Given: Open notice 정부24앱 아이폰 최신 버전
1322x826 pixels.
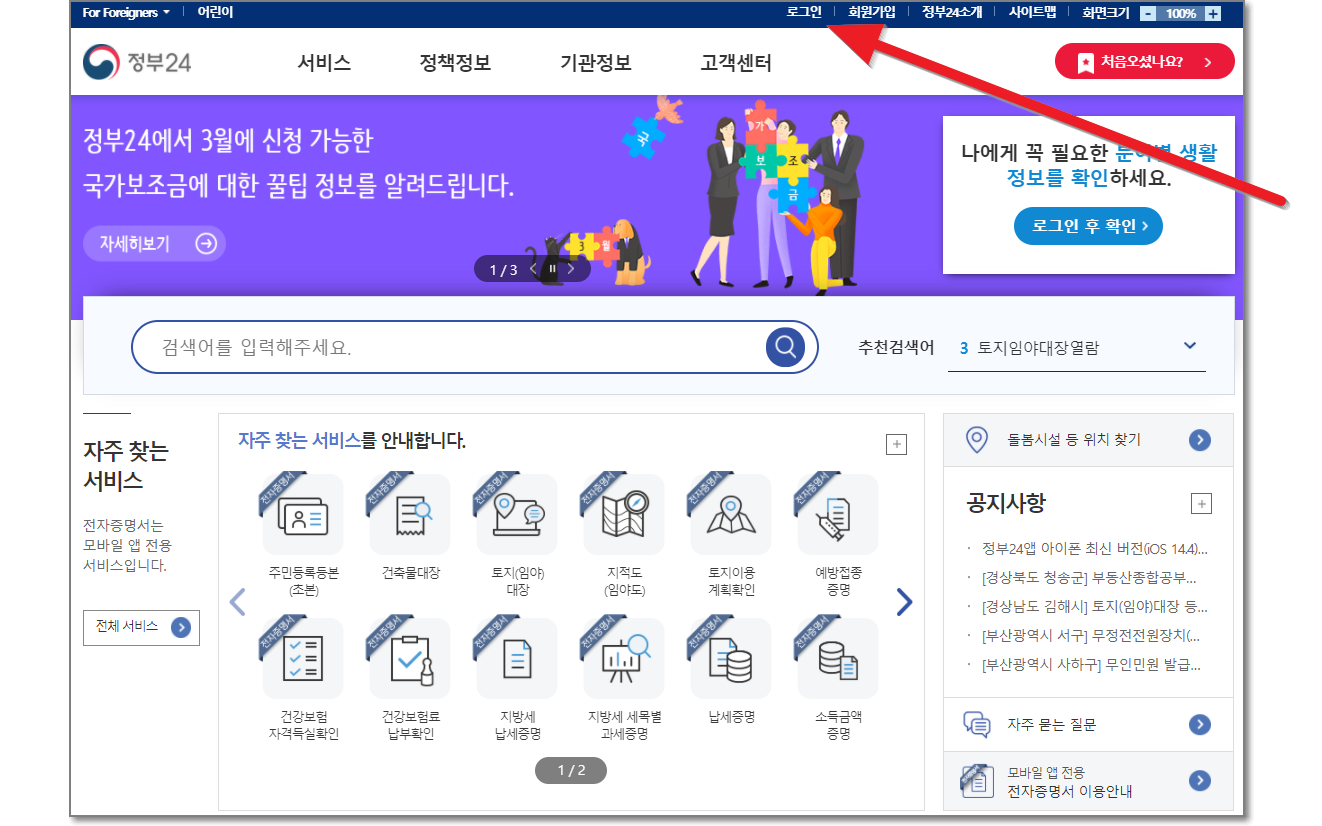Looking at the screenshot, I should click(x=1094, y=548).
